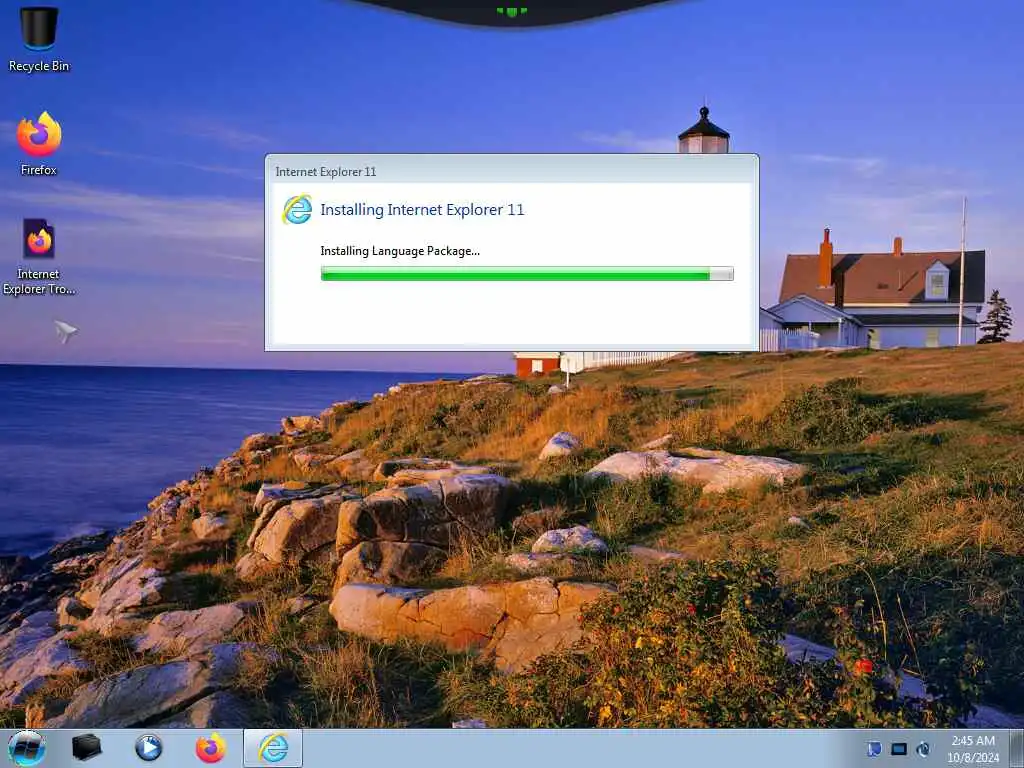Select the Firefox desktop shortcut
The width and height of the screenshot is (1024, 768).
39,144
